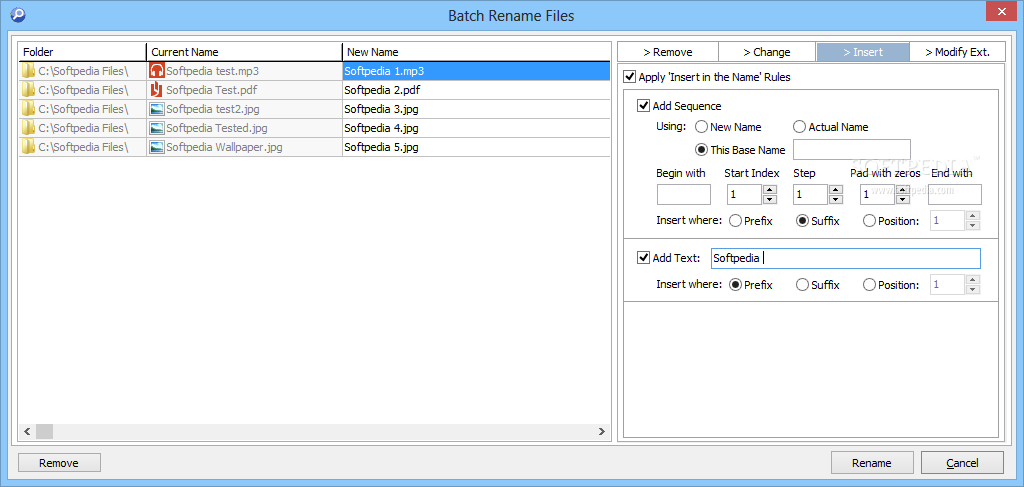Decrease the Start Index value
1024x487 pixels.
[770, 199]
